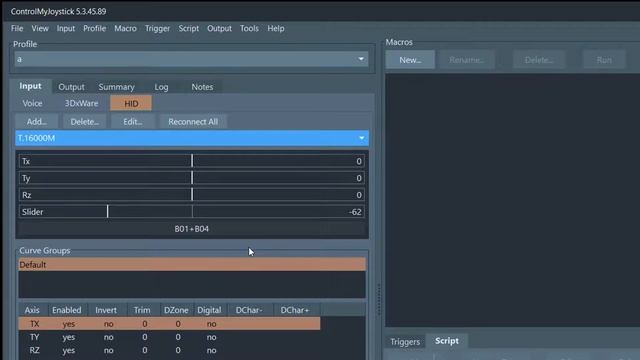The image size is (640, 360).
Task: Click the Rz axis indicator bar
Action: [191, 195]
